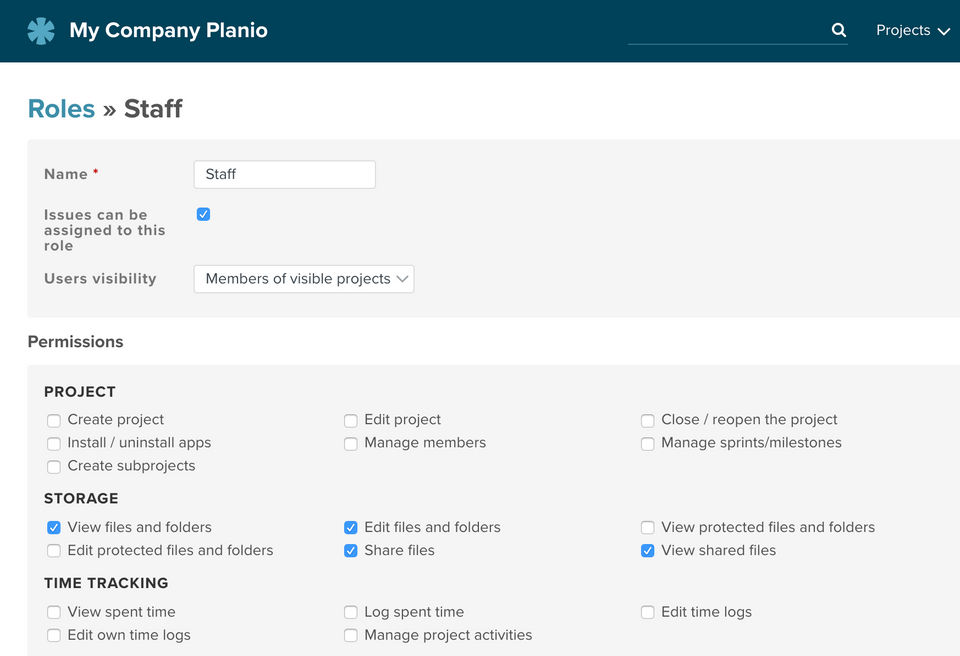This screenshot has width=960, height=656.
Task: Check the Log spent time box
Action: 351,613
